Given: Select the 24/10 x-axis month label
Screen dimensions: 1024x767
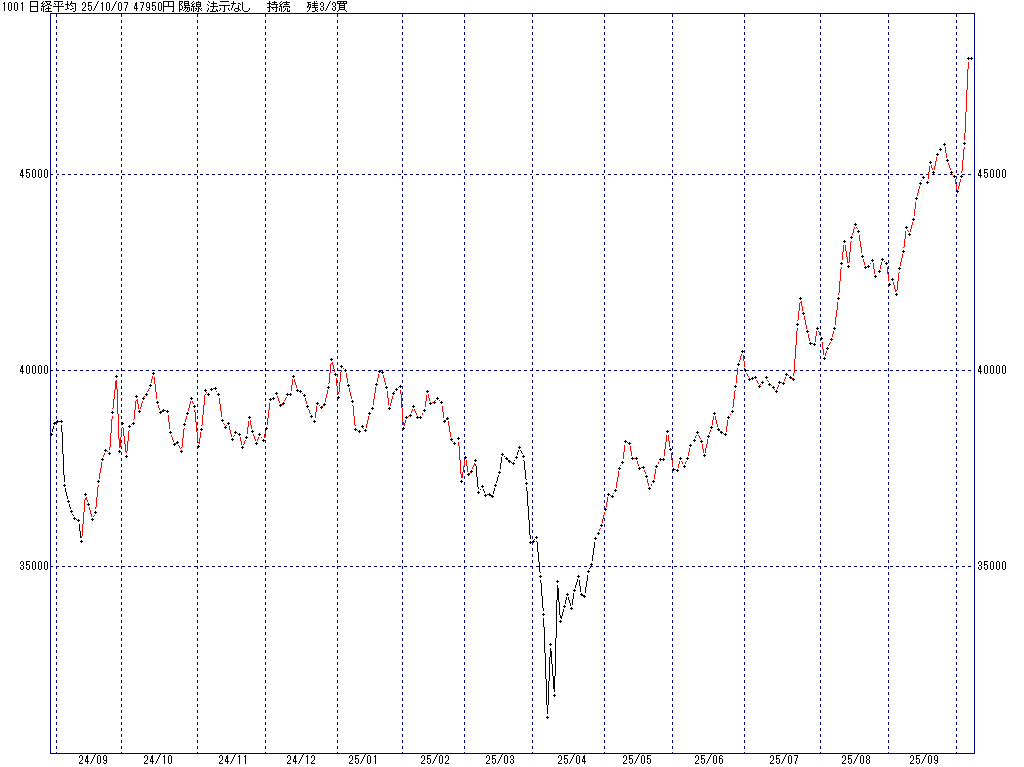Looking at the screenshot, I should (x=158, y=759).
